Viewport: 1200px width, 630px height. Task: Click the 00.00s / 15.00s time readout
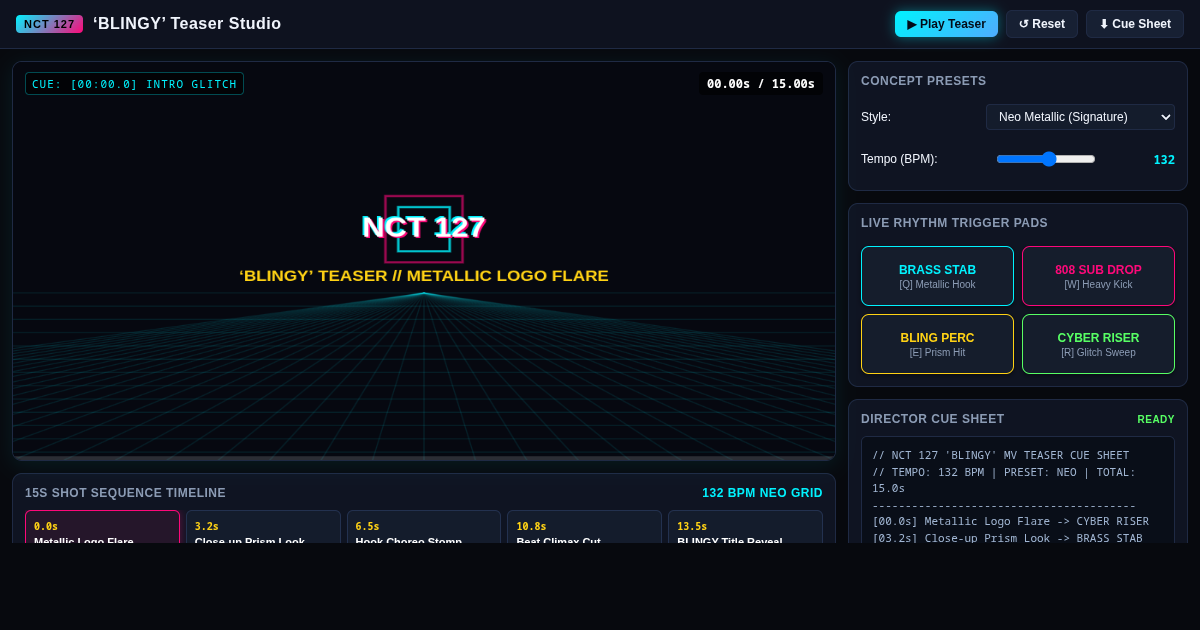(x=761, y=84)
